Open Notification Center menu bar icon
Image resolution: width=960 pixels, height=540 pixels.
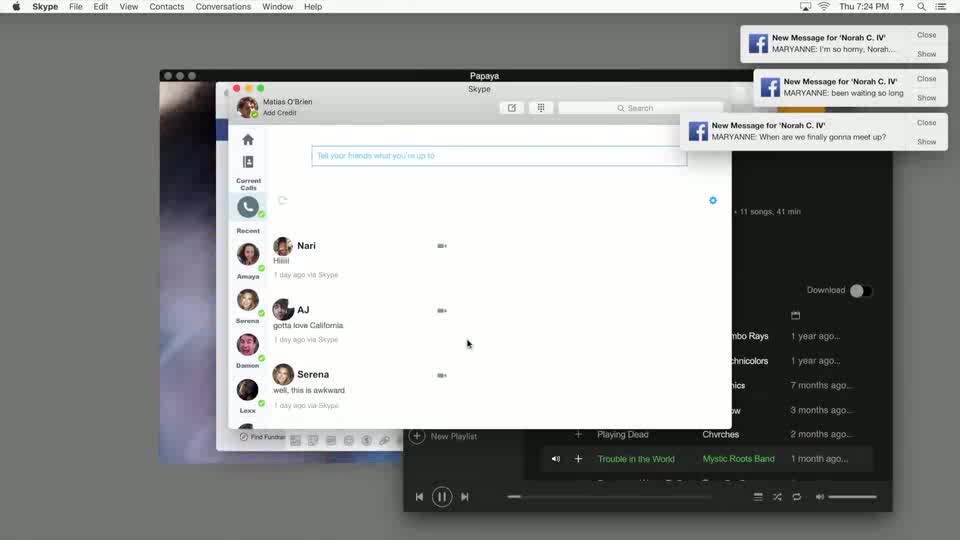tap(941, 7)
